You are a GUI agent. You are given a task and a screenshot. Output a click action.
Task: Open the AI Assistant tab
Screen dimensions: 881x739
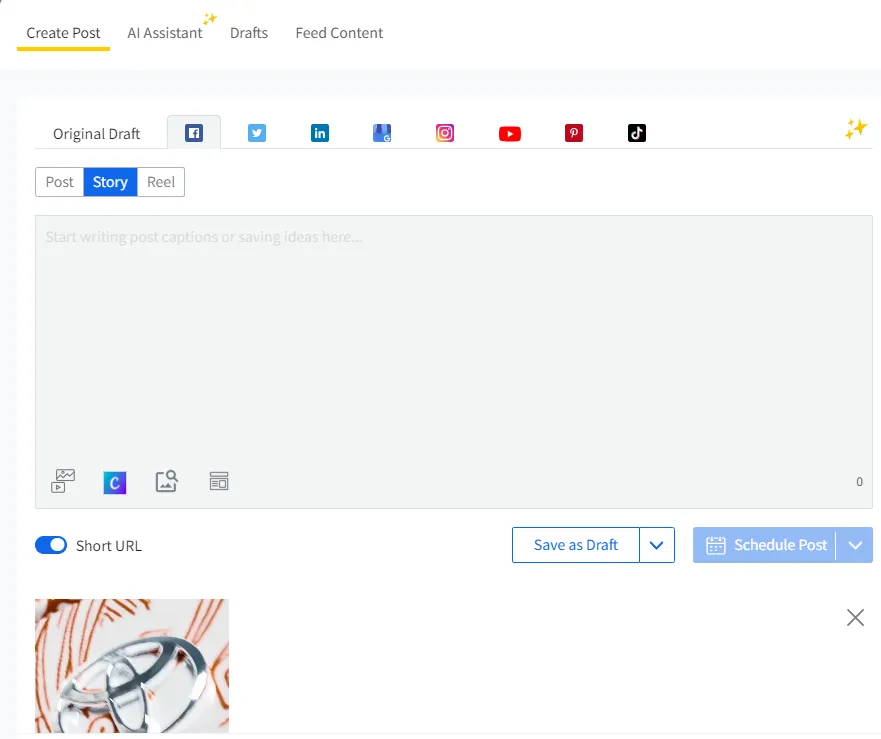coord(165,33)
